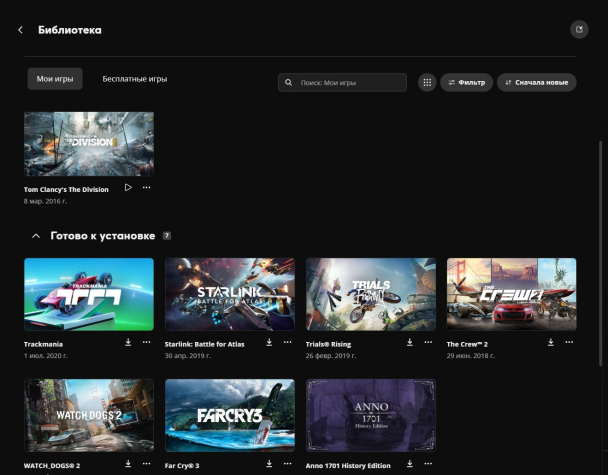Open more options for Anno 1701 History Edition
Image resolution: width=608 pixels, height=475 pixels.
tap(428, 464)
